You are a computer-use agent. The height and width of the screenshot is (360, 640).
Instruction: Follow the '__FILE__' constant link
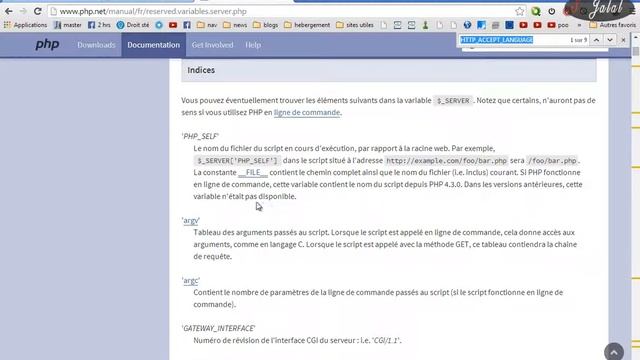pos(253,172)
